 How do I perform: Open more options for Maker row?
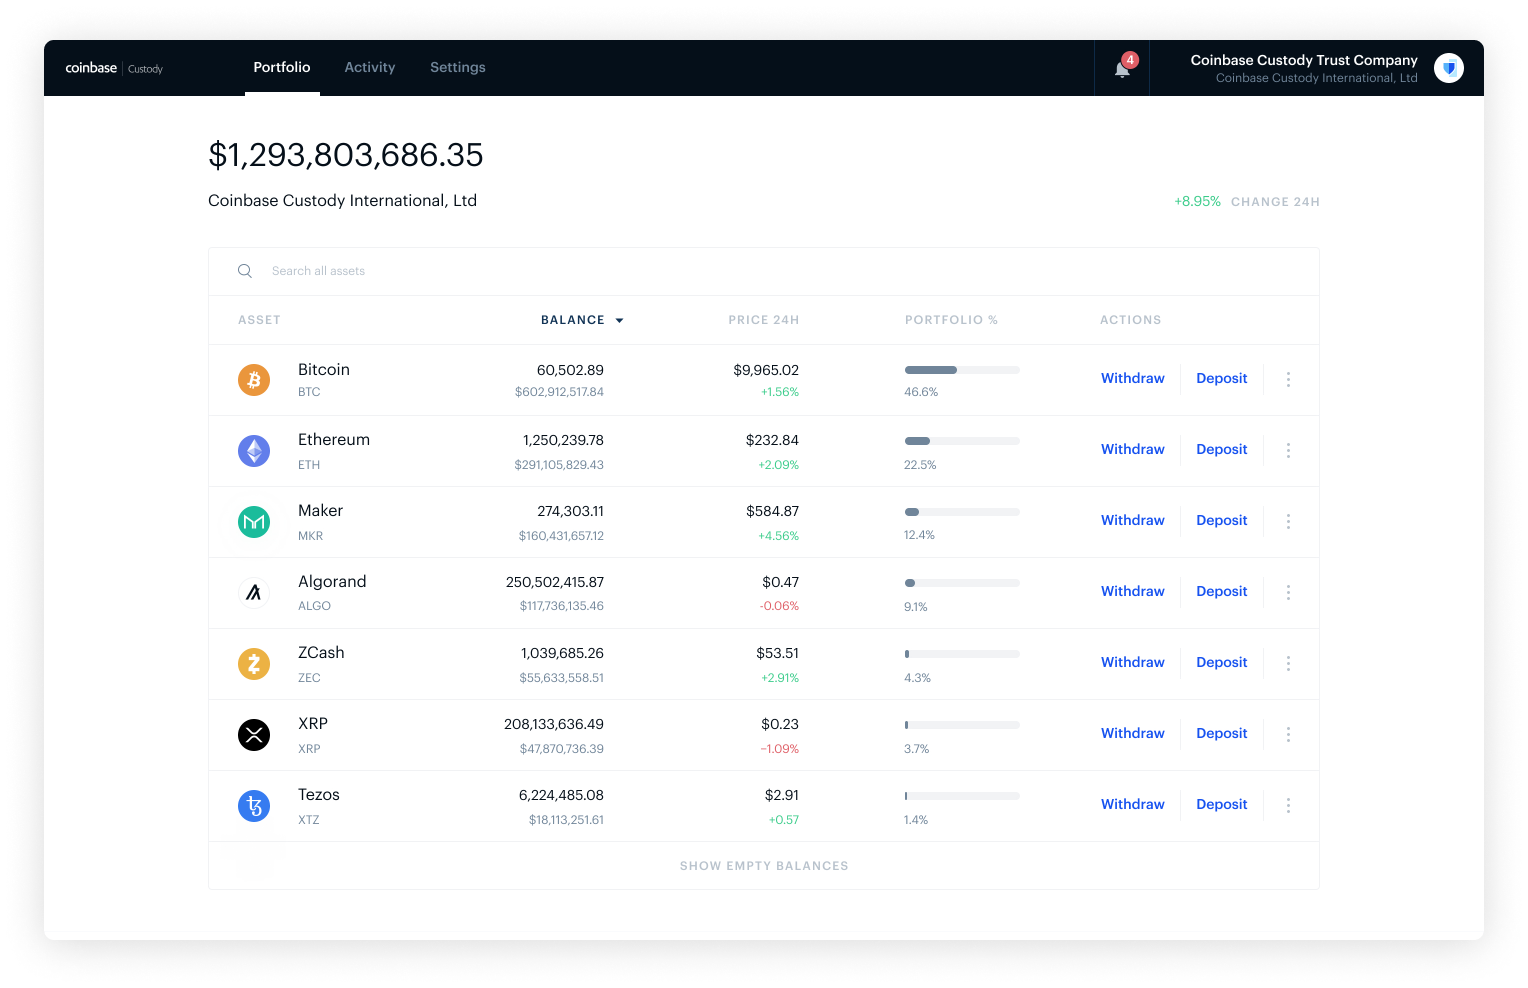tap(1288, 522)
